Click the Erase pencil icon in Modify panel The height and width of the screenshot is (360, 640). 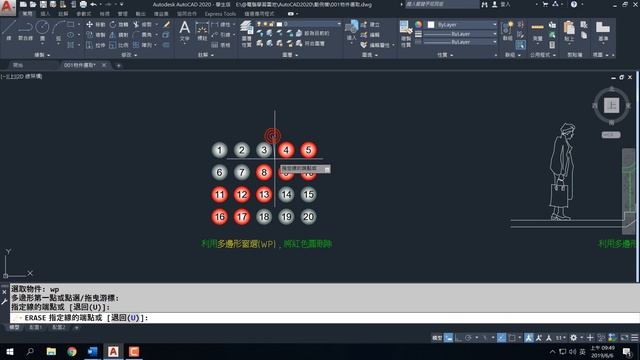click(167, 24)
